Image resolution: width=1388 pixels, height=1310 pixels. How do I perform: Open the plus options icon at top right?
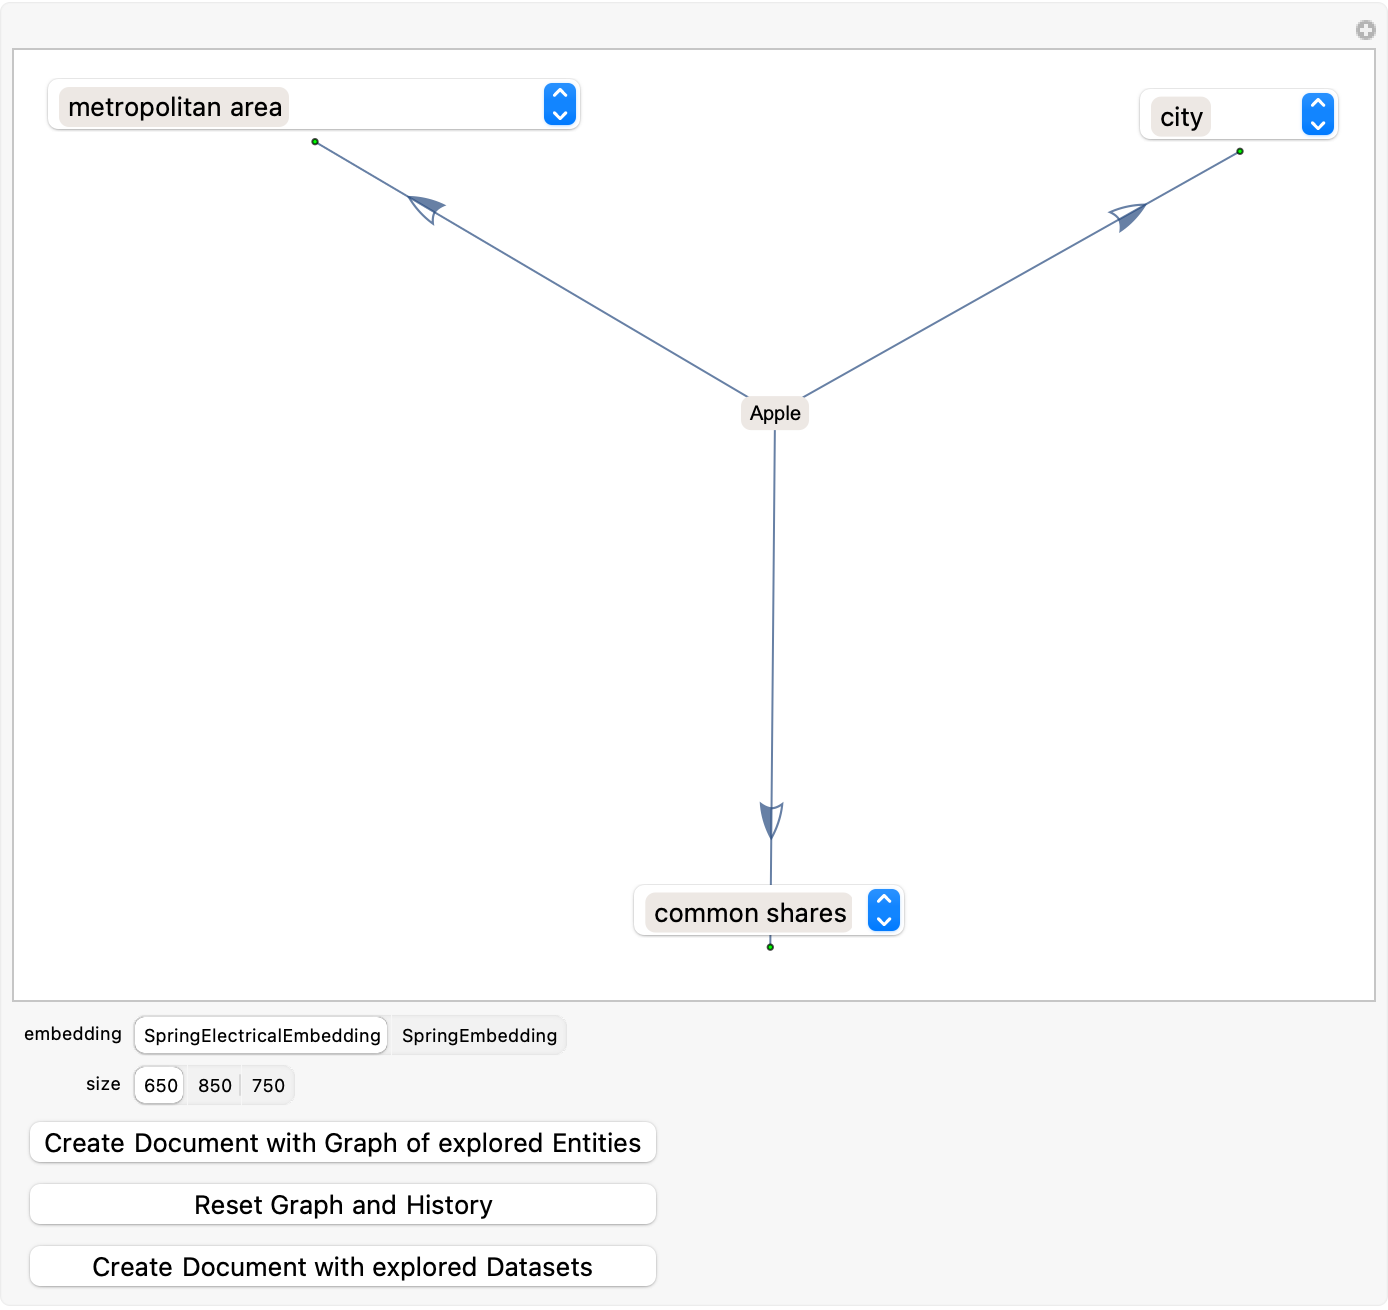click(1365, 30)
